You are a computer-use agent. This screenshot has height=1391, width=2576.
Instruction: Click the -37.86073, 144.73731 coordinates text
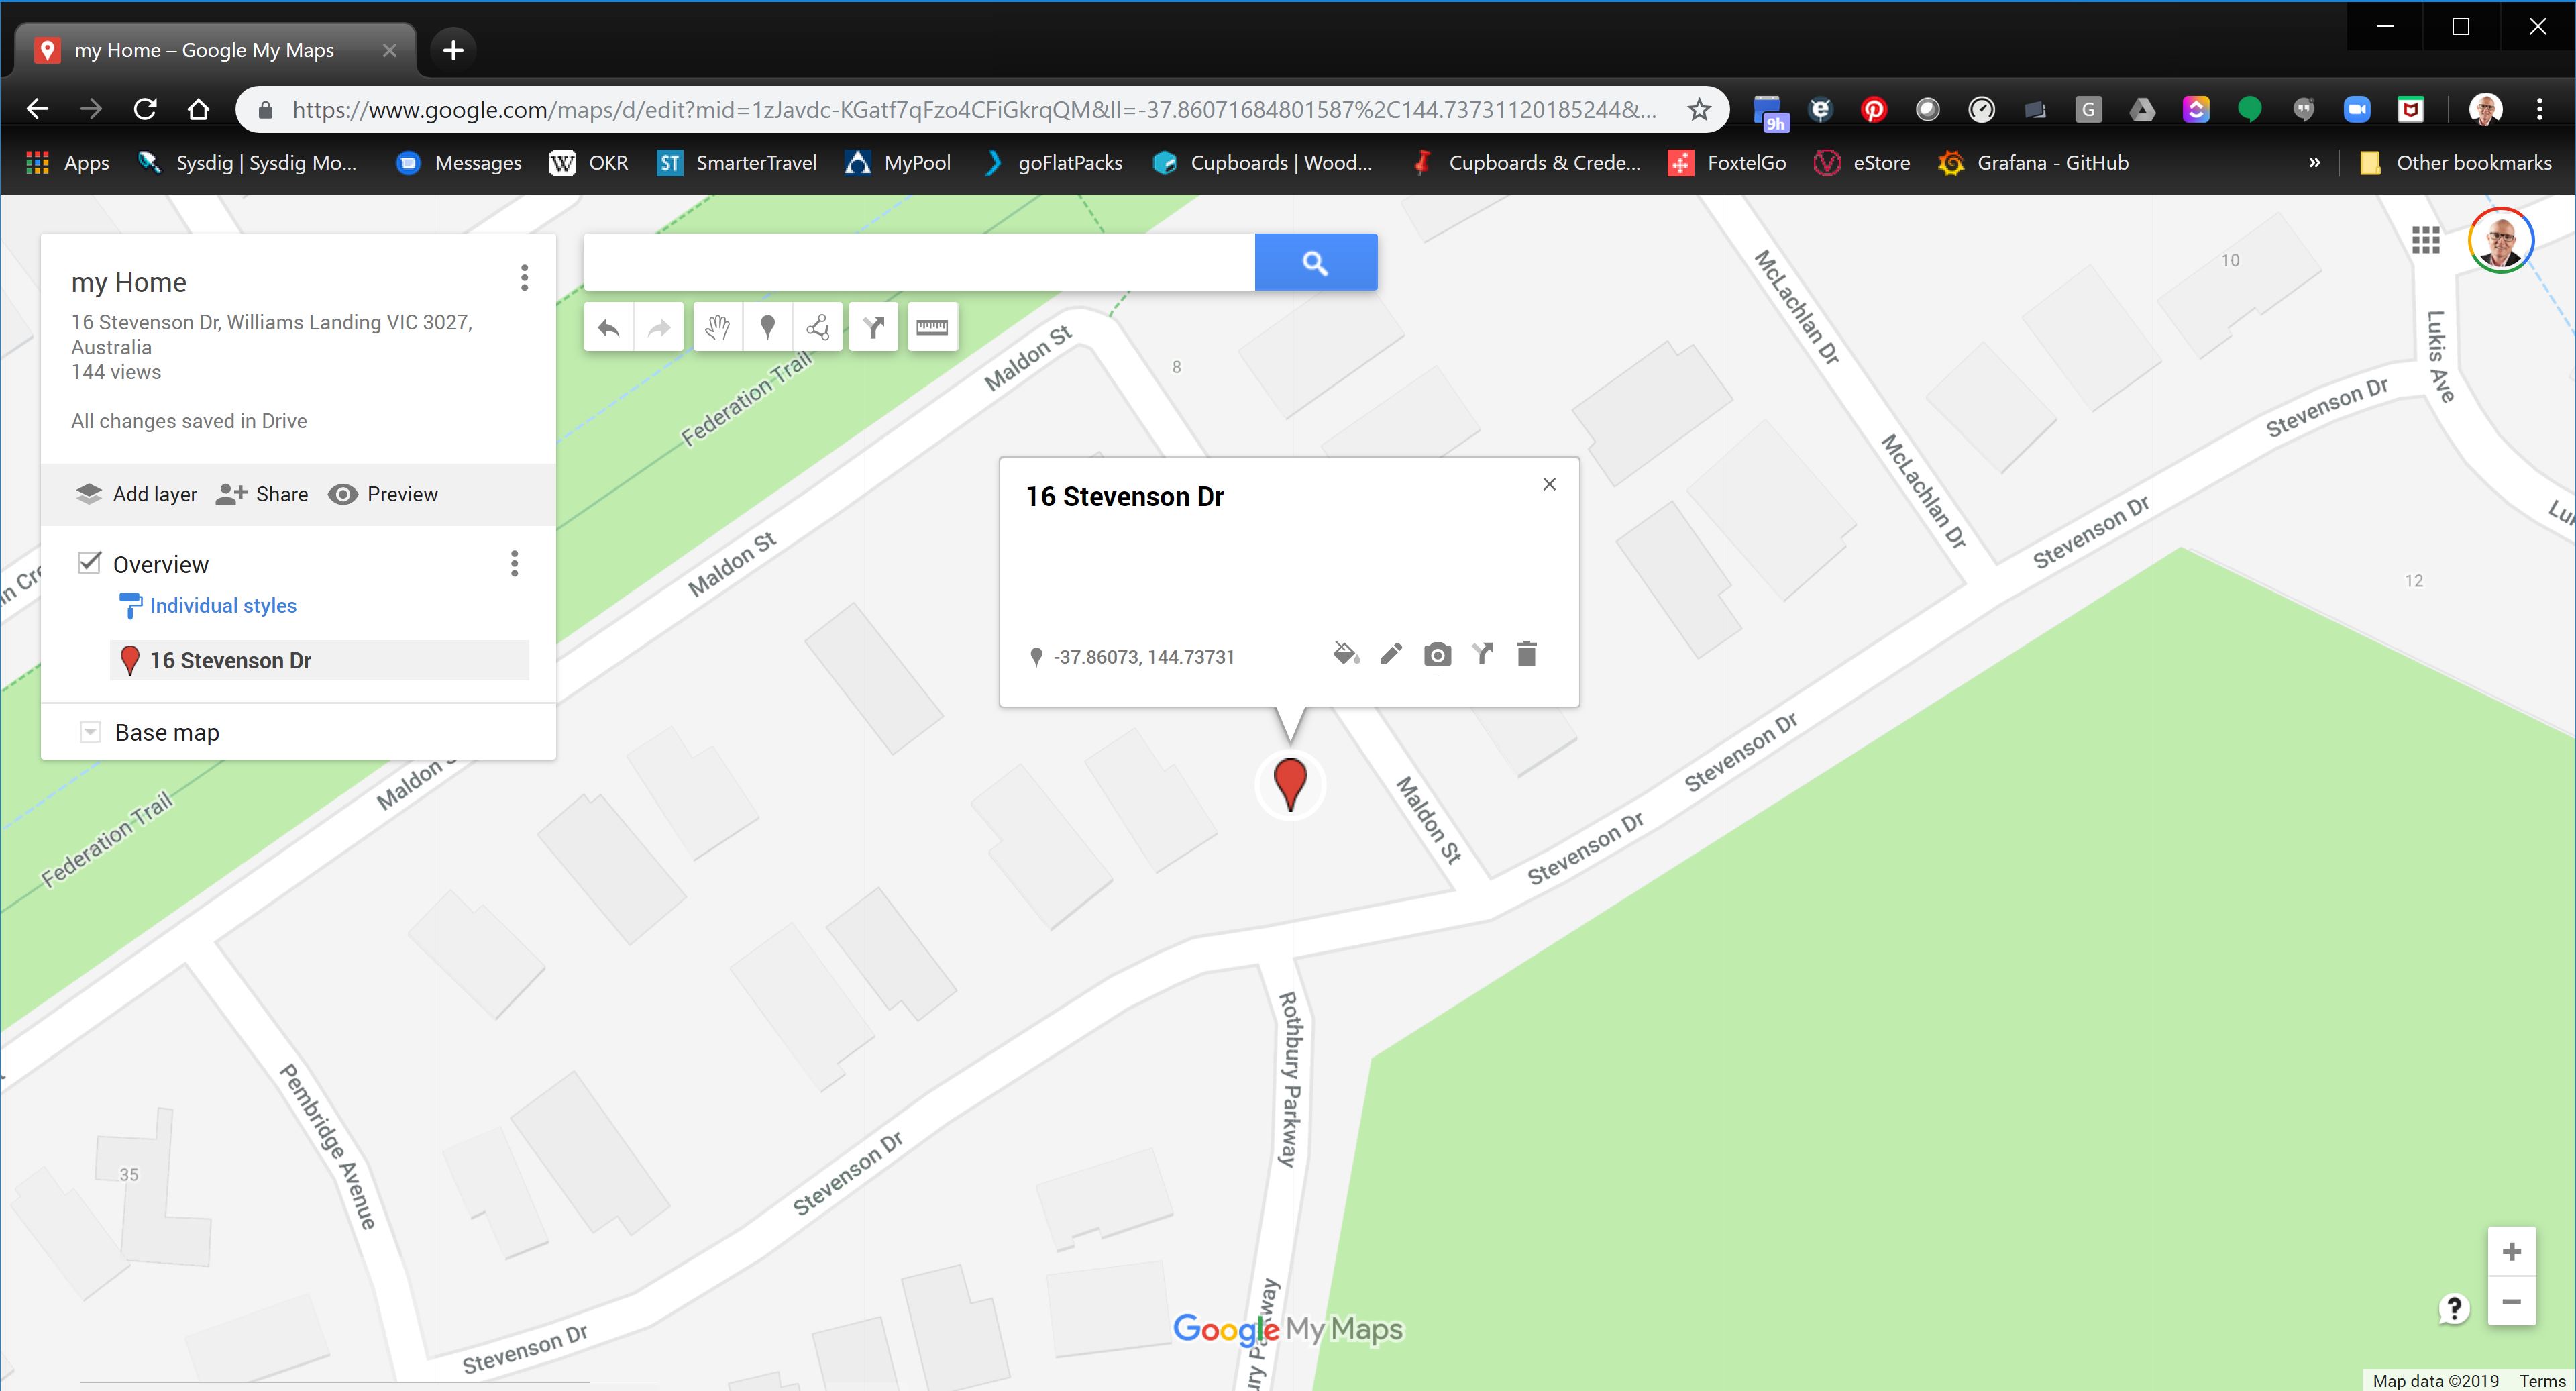[1143, 657]
